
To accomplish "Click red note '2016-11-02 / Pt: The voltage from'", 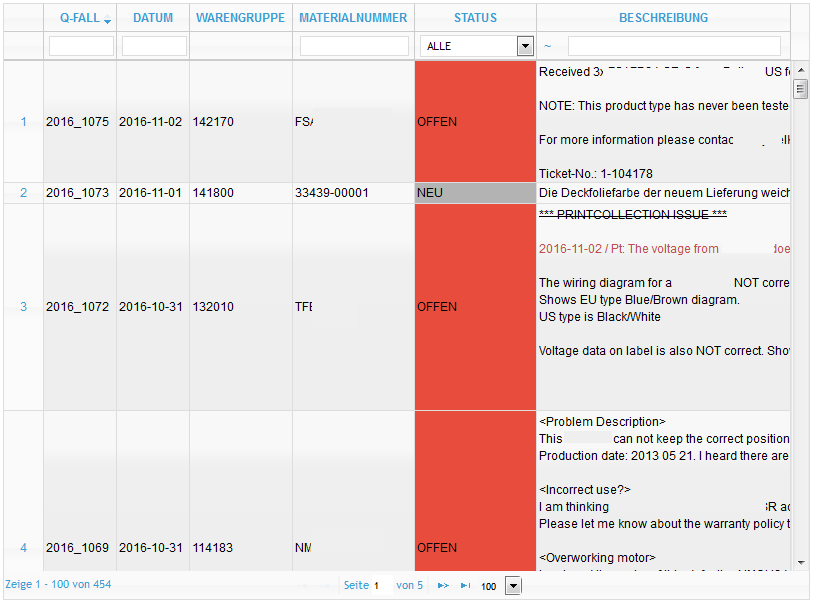I will pyautogui.click(x=629, y=249).
